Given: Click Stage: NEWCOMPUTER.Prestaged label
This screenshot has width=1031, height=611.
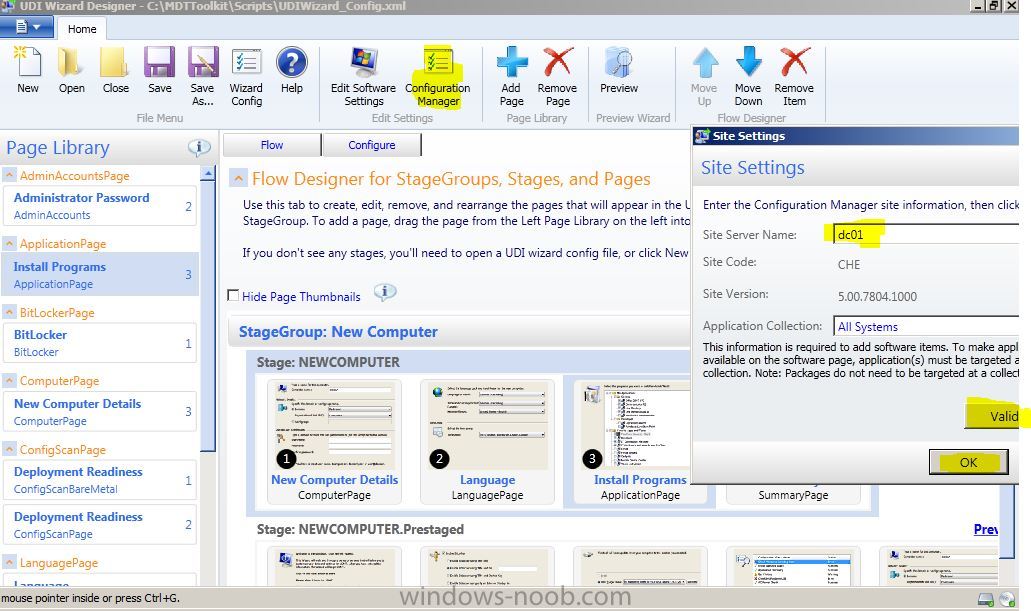Looking at the screenshot, I should point(360,529).
